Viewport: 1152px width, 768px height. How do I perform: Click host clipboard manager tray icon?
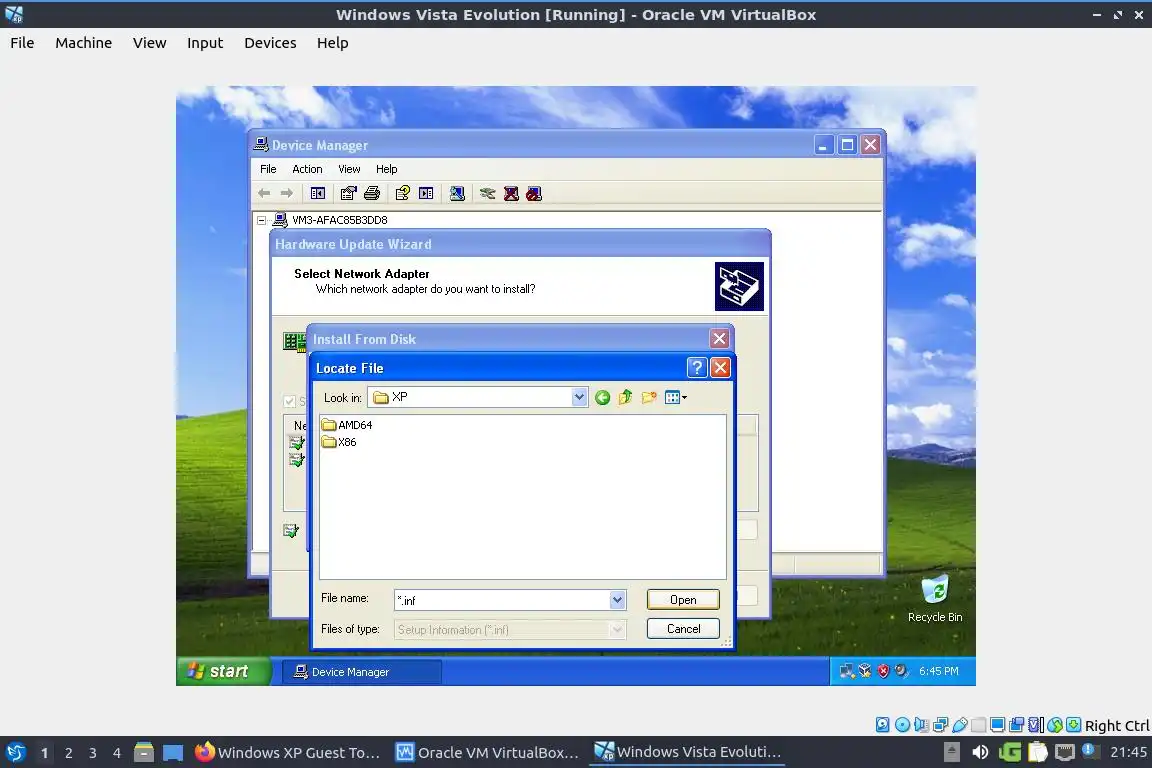click(x=1037, y=752)
